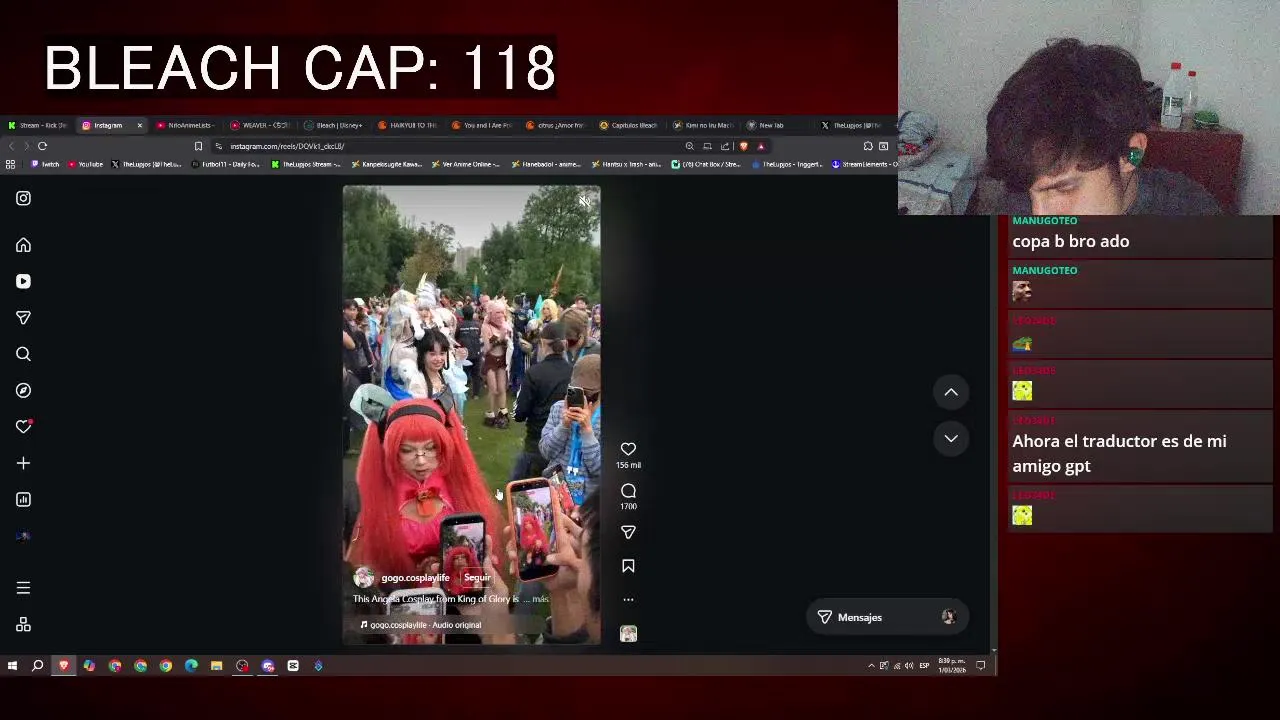Open File Explorer in taskbar
The height and width of the screenshot is (720, 1280).
click(x=216, y=666)
